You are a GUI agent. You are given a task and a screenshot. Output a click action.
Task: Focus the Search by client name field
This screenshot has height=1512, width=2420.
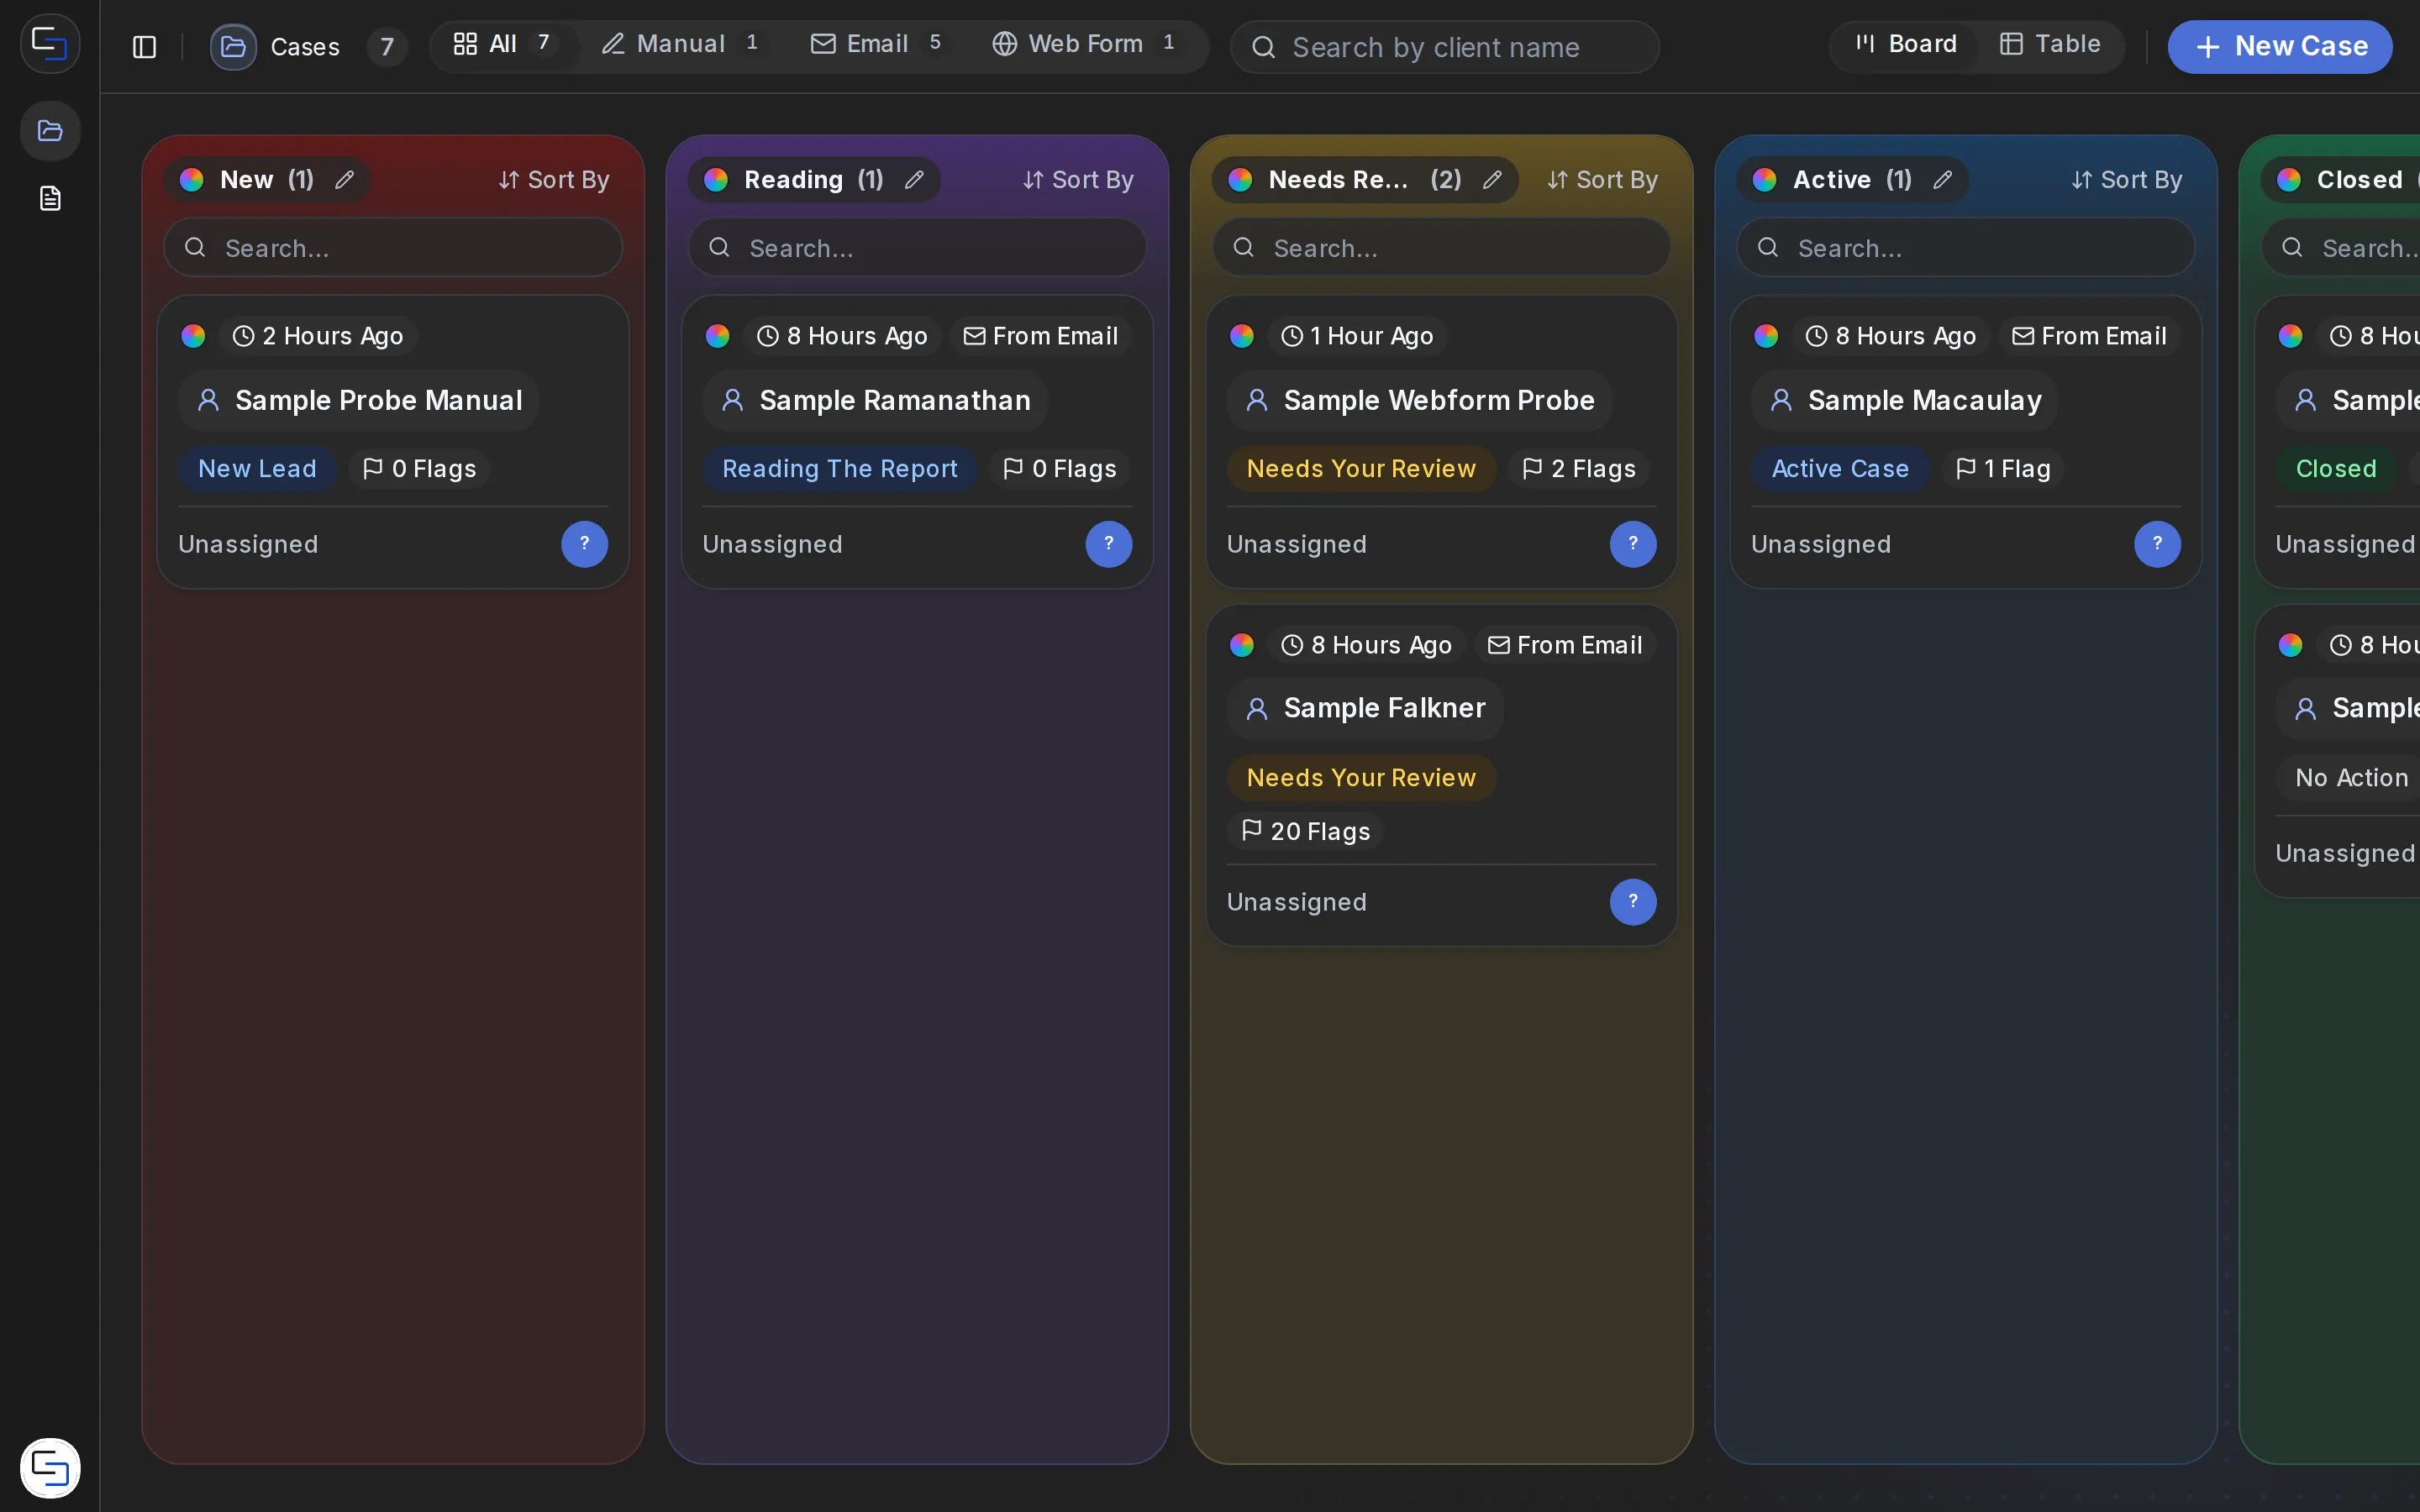click(1445, 47)
